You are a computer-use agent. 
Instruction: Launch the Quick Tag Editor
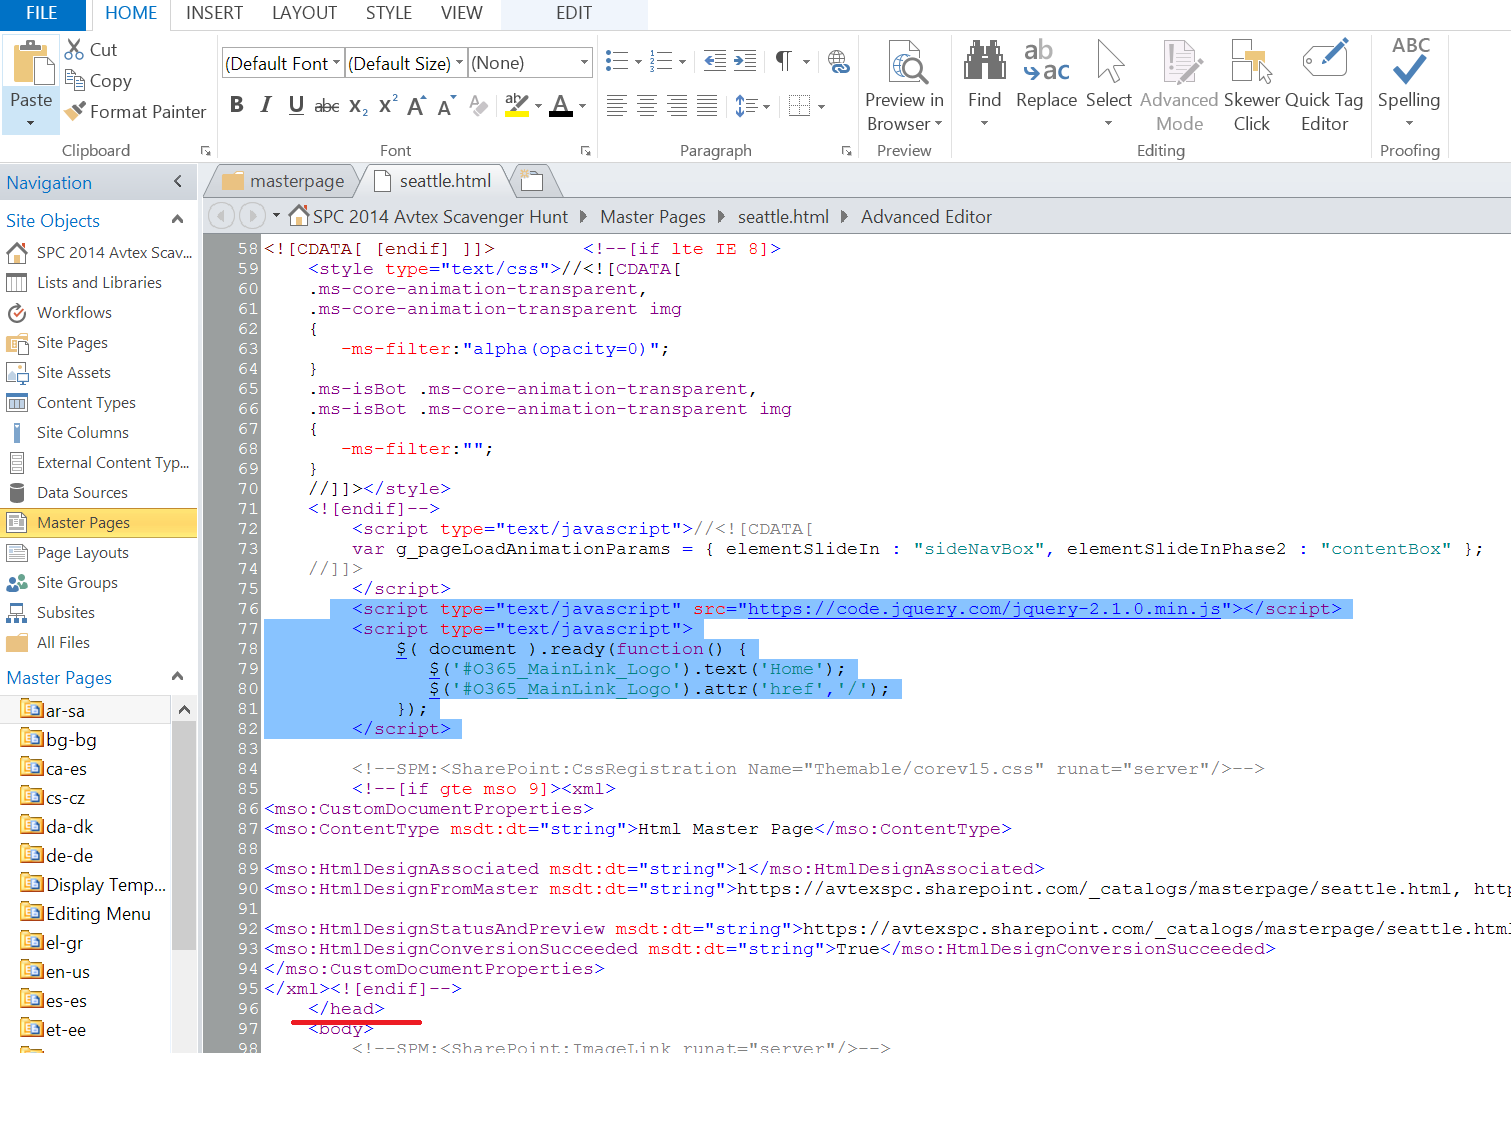point(1324,62)
